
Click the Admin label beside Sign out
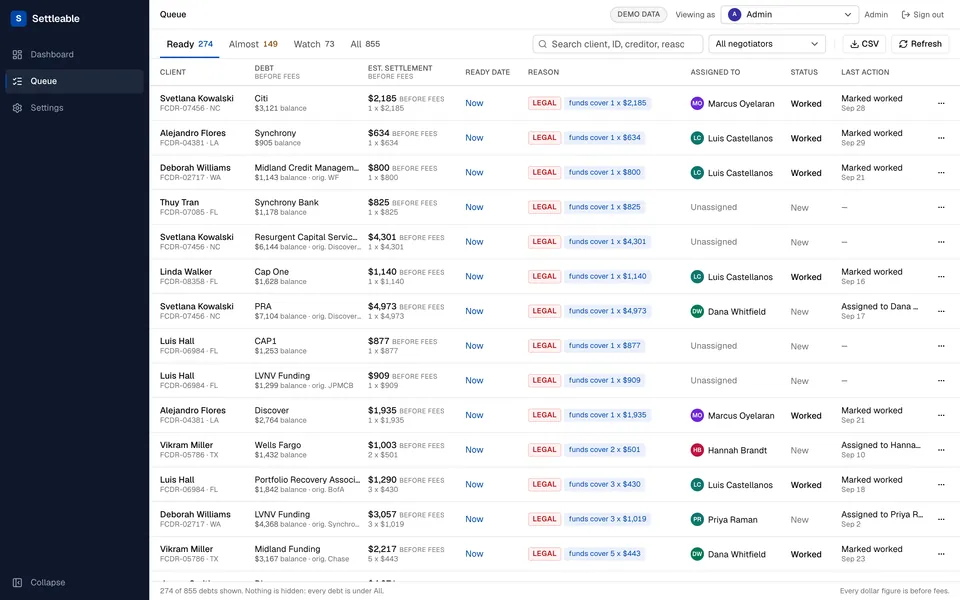pos(876,15)
